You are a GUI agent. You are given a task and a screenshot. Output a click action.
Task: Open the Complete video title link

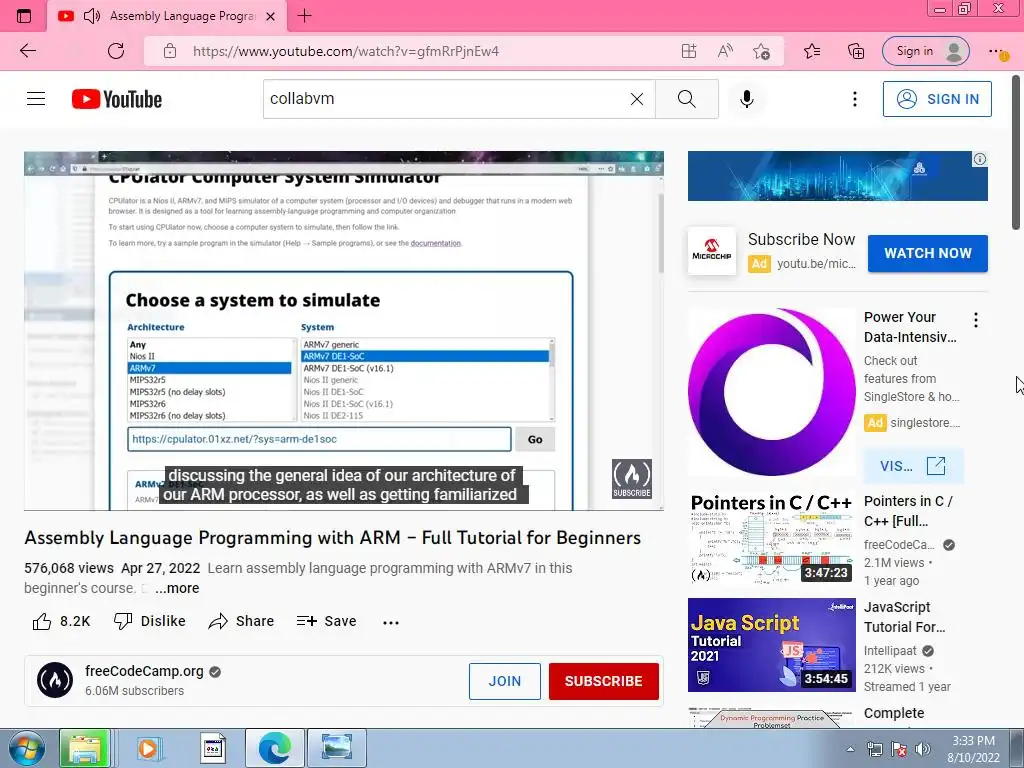(x=894, y=713)
